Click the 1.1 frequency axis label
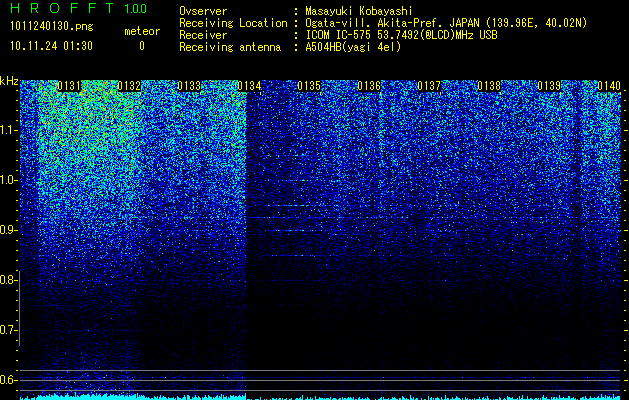The width and height of the screenshot is (629, 400). (8, 130)
